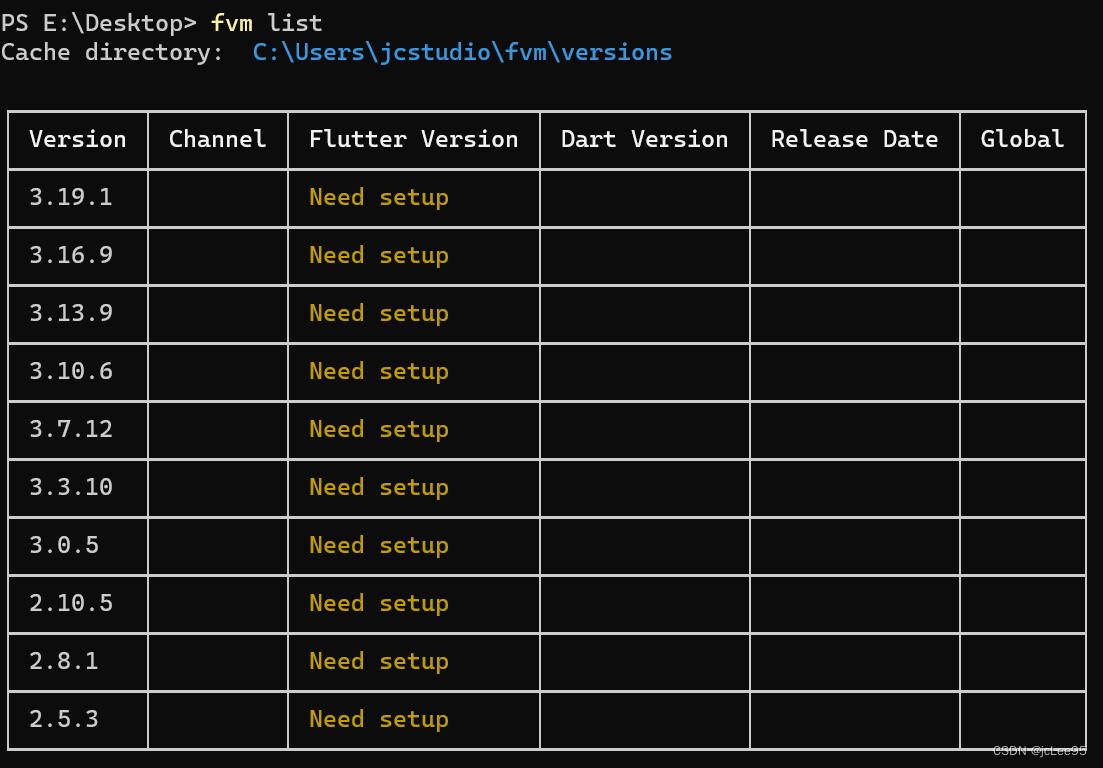Click the Version column header

(x=77, y=139)
